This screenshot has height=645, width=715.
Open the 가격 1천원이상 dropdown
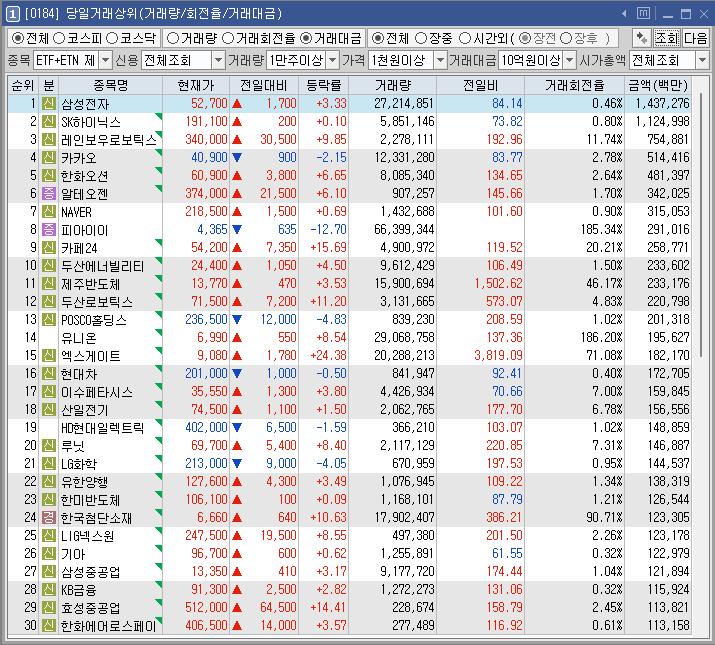(440, 60)
